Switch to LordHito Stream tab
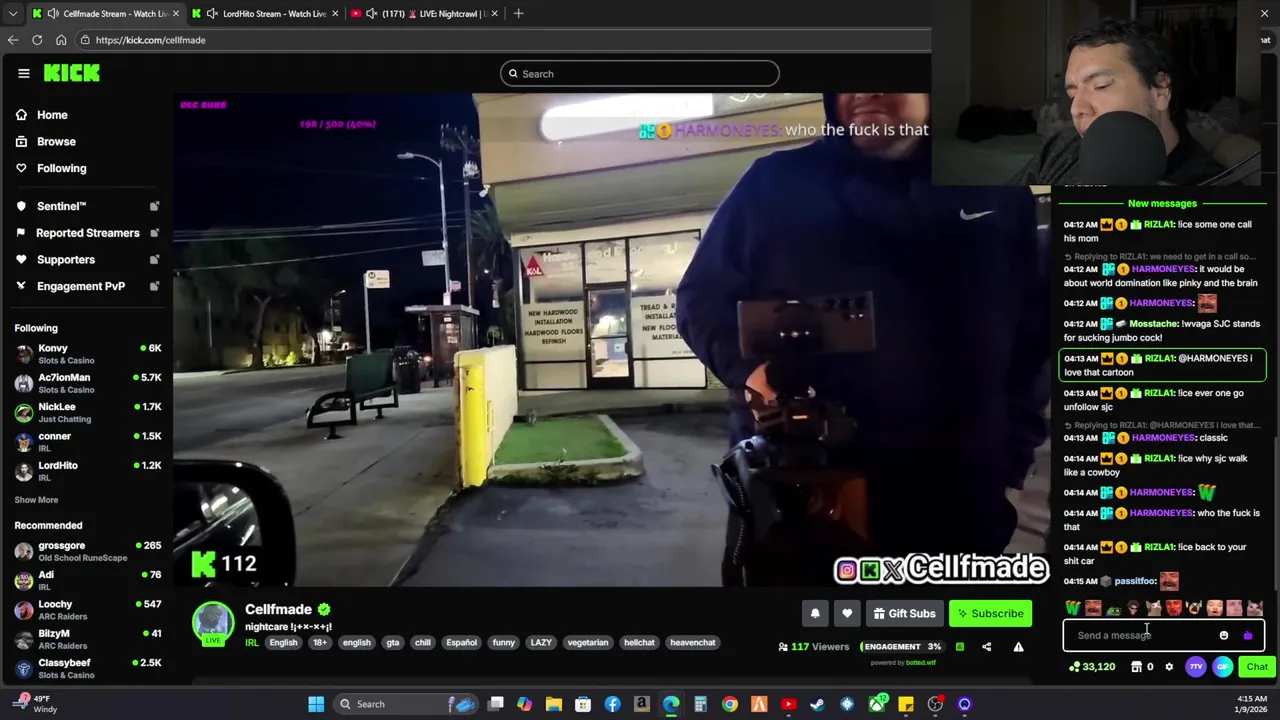This screenshot has width=1280, height=720. coord(265,13)
